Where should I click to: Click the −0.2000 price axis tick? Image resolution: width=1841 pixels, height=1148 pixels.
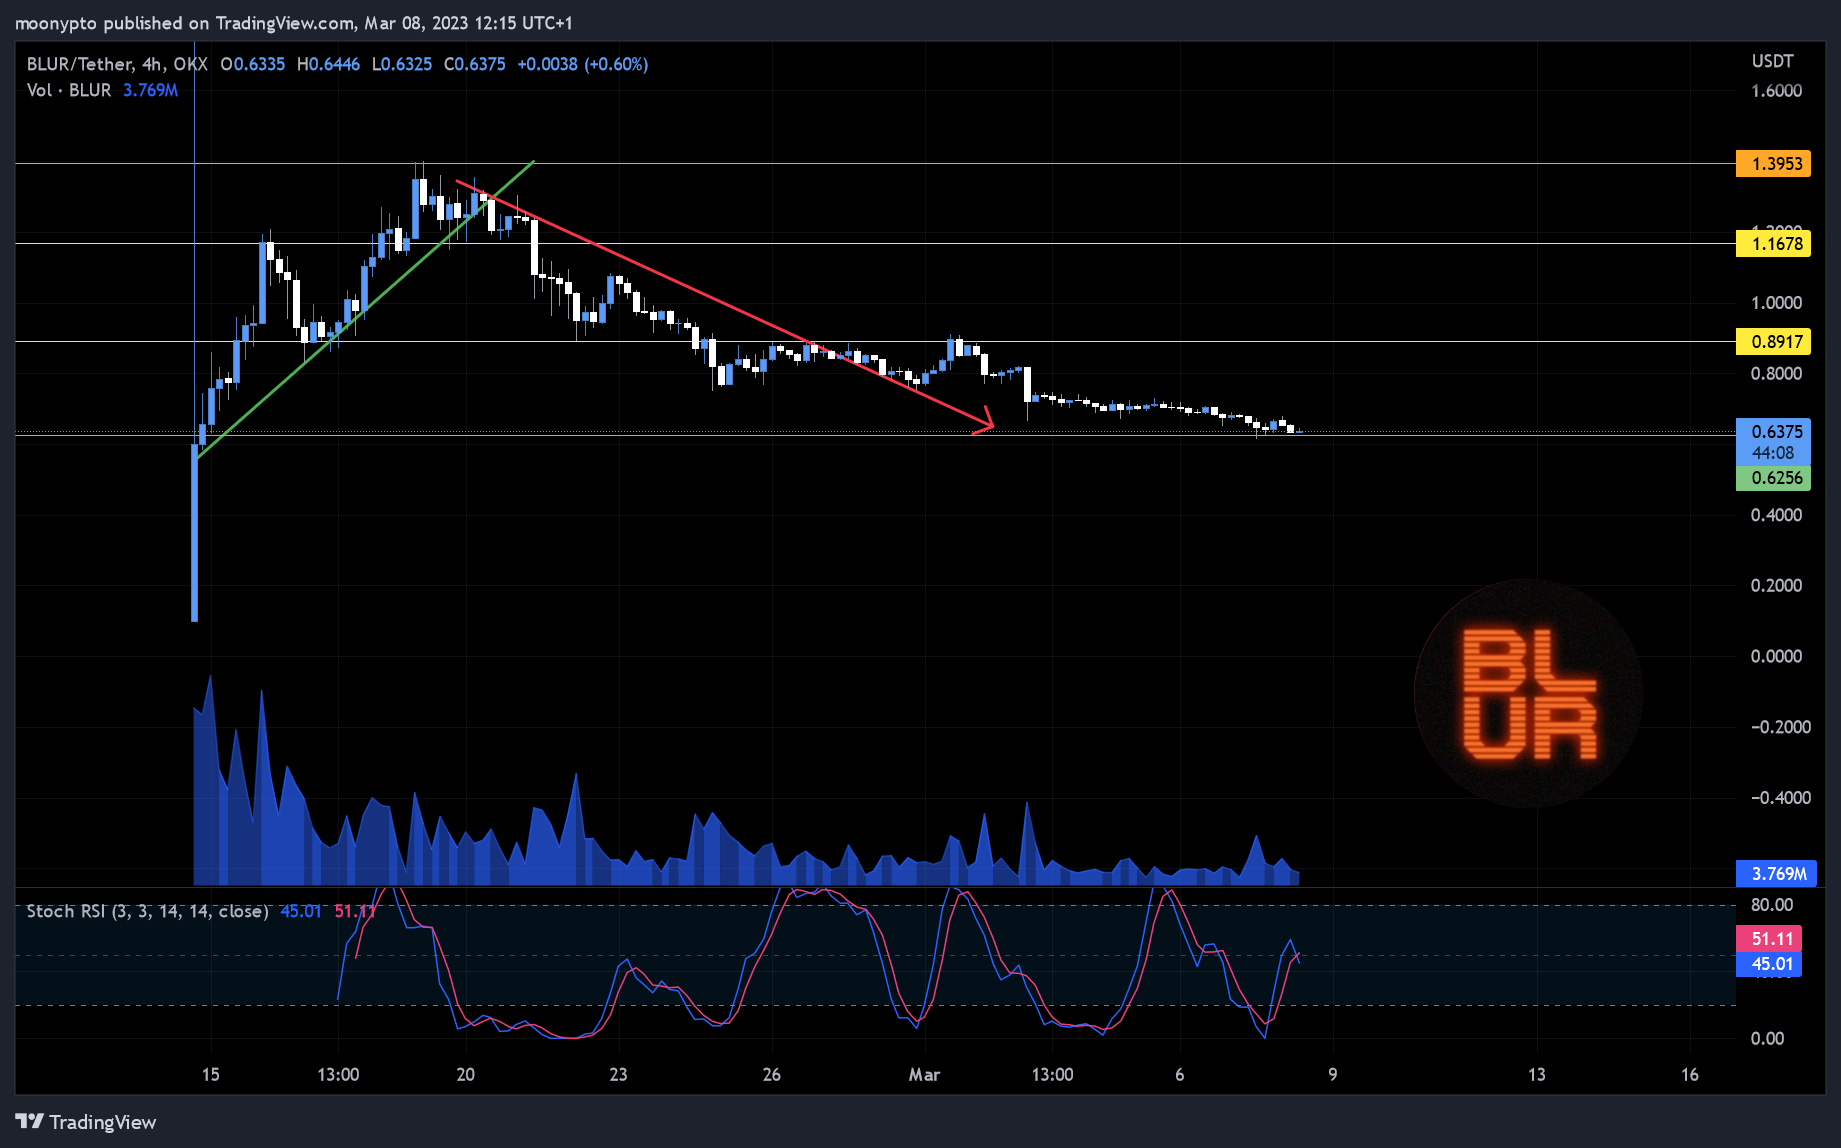point(1780,727)
